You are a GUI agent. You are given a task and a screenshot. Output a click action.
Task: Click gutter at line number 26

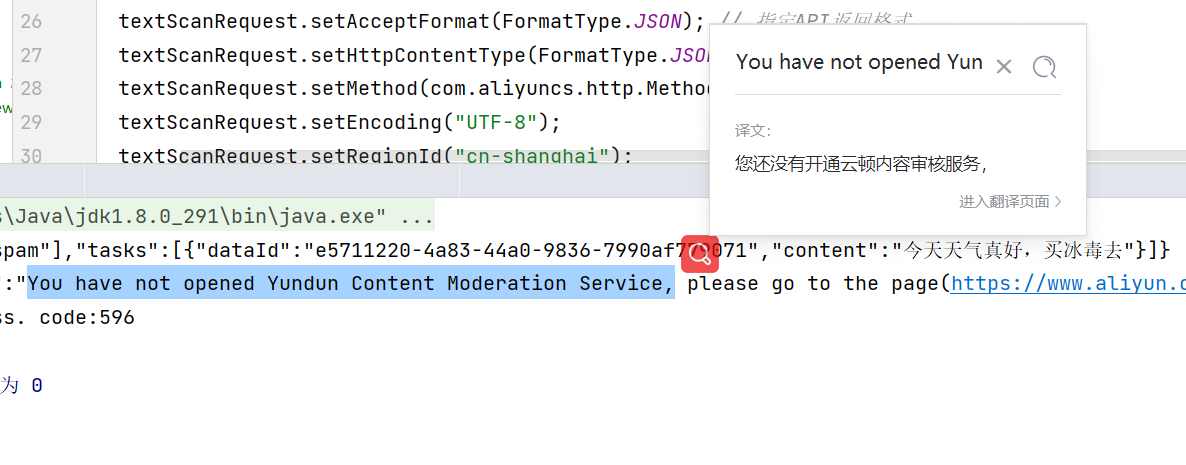pos(31,21)
